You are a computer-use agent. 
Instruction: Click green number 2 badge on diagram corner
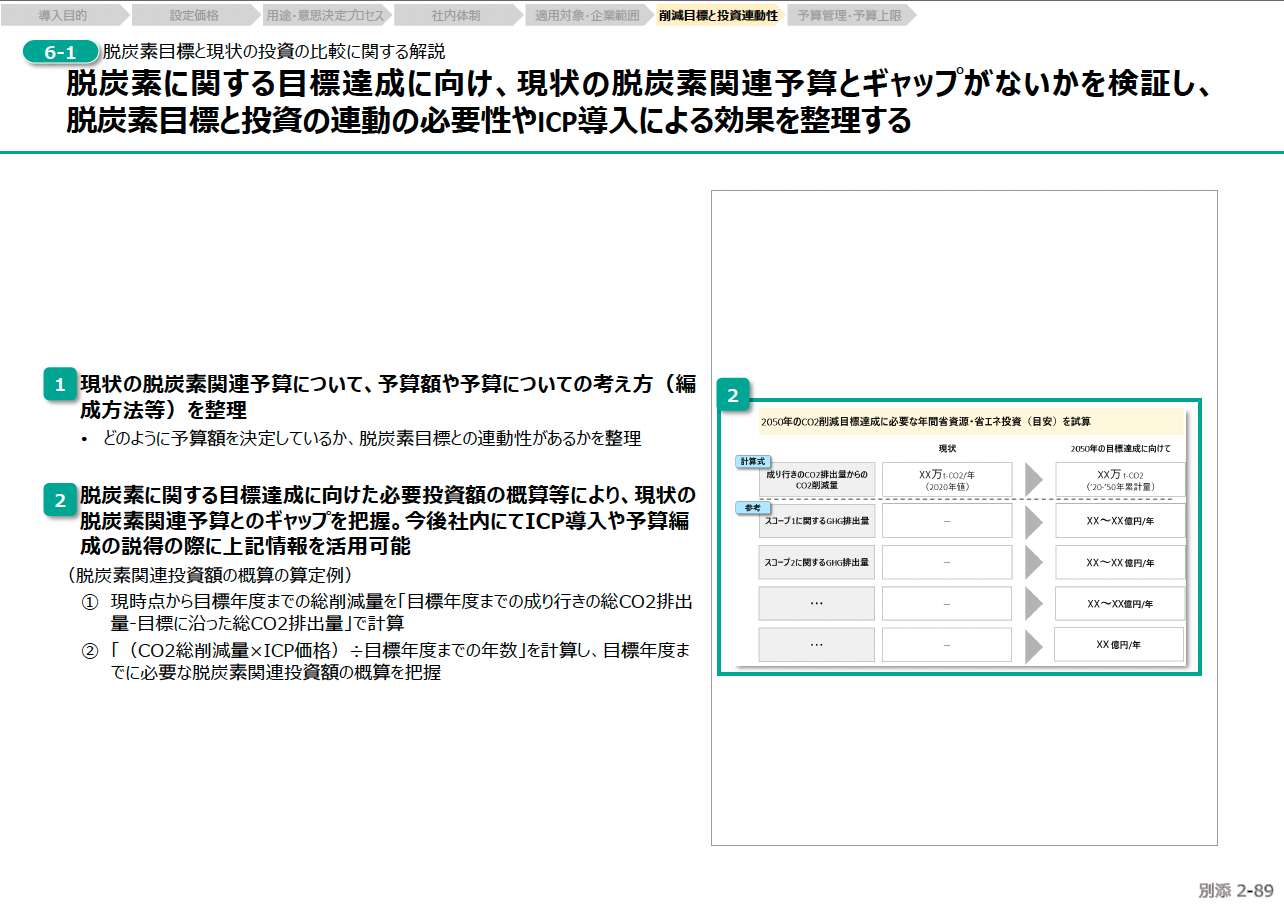click(x=733, y=396)
